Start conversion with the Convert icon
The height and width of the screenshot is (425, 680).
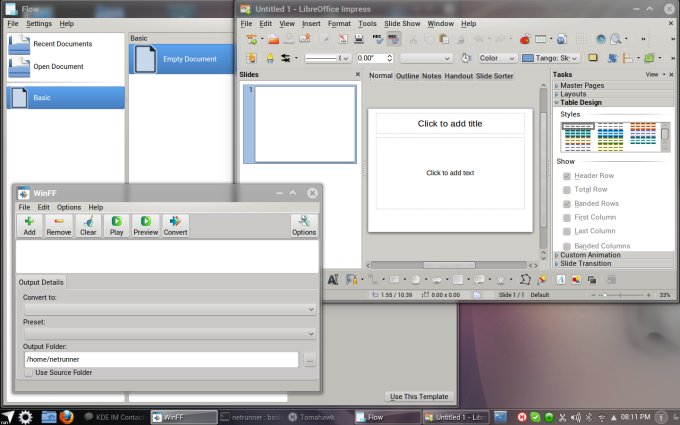176,225
